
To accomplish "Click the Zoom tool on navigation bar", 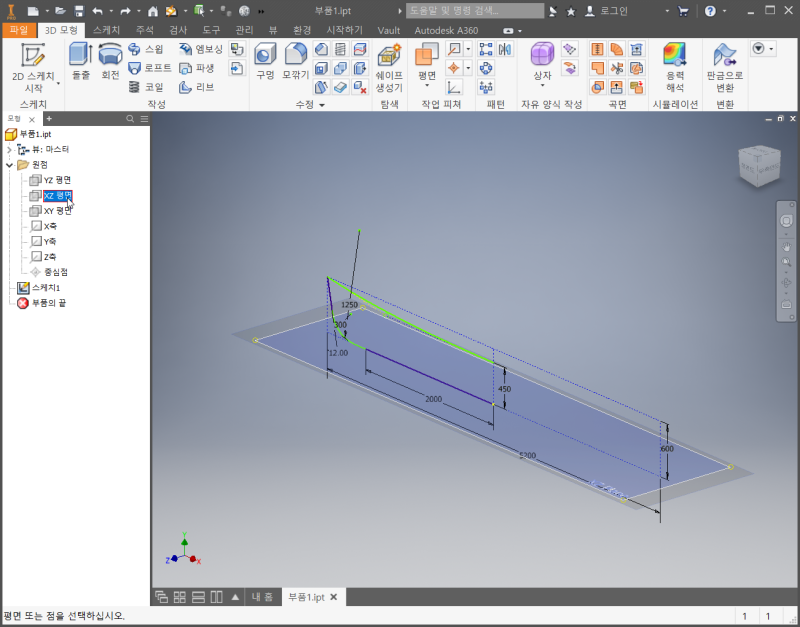I will click(x=786, y=262).
